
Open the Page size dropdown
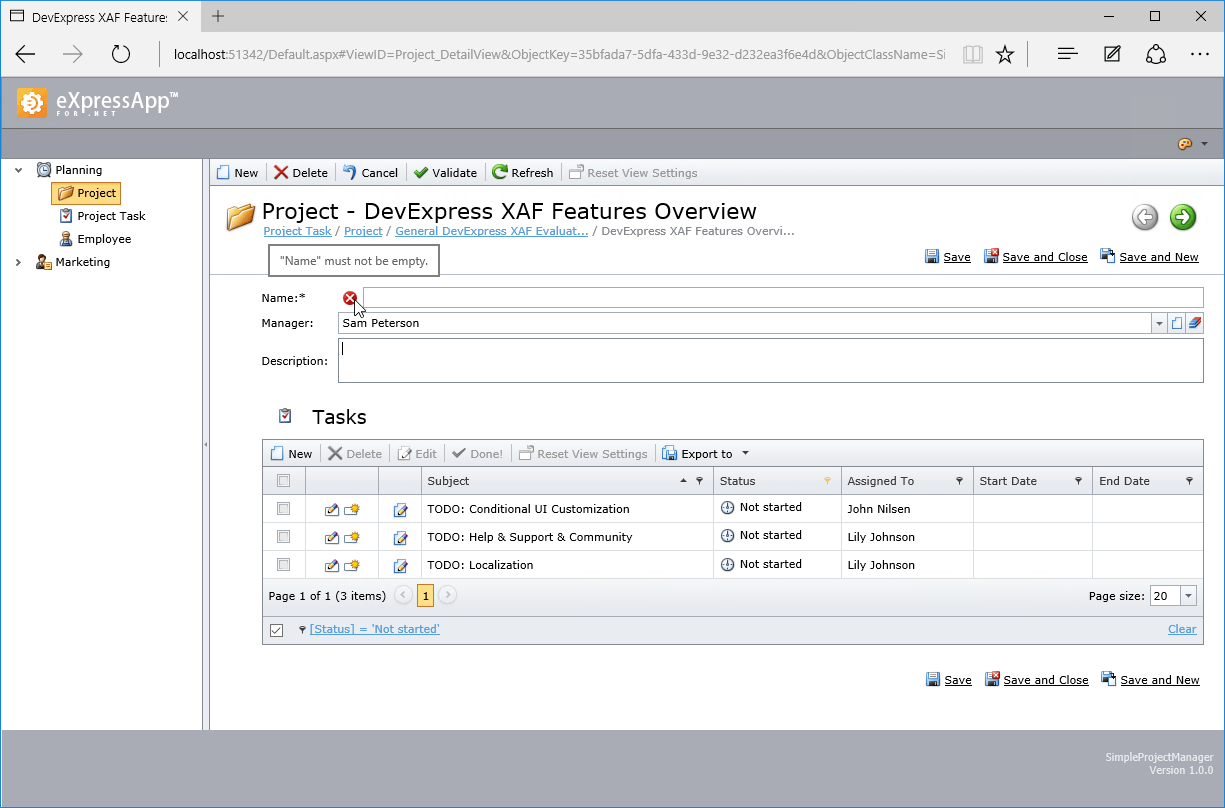click(x=1188, y=596)
